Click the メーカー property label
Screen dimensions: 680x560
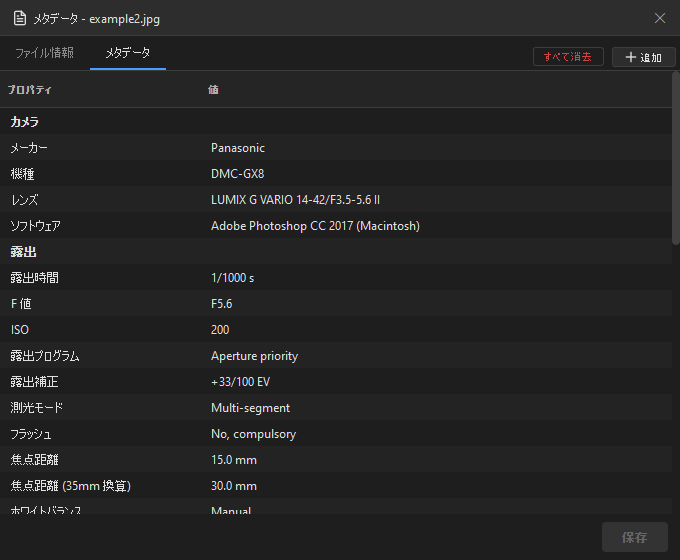29,148
